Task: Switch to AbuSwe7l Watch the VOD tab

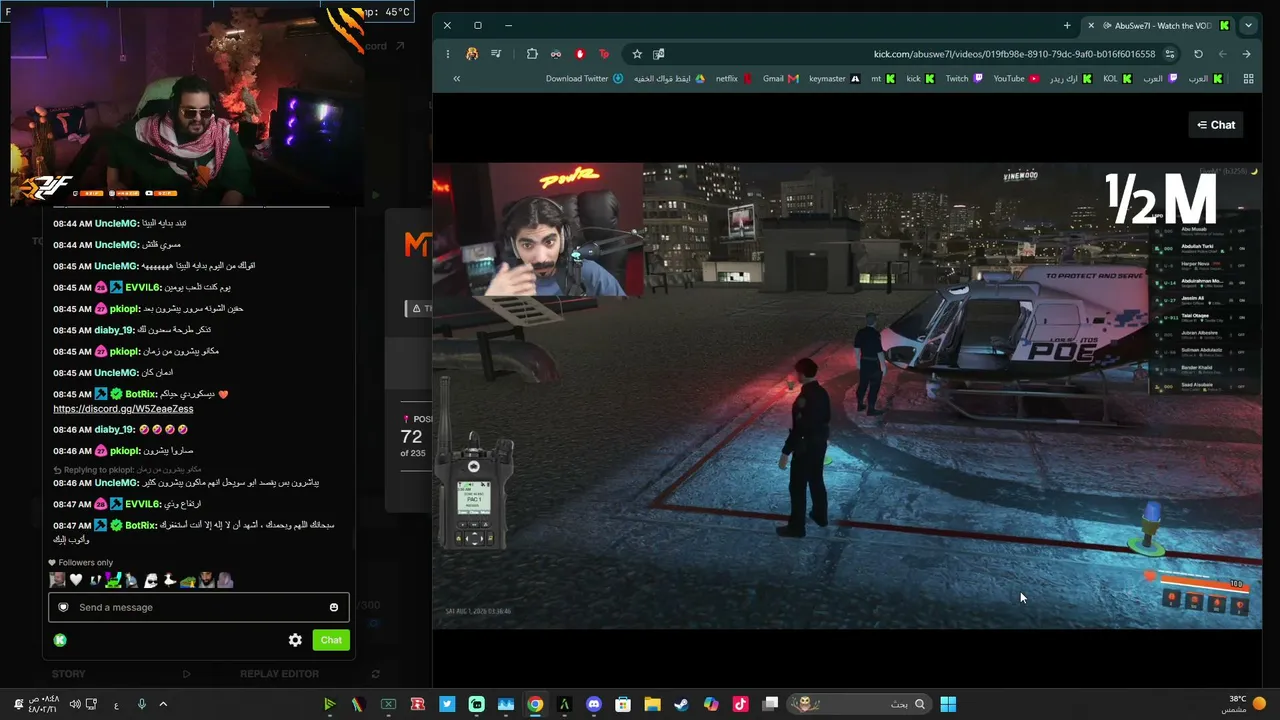Action: (1160, 26)
